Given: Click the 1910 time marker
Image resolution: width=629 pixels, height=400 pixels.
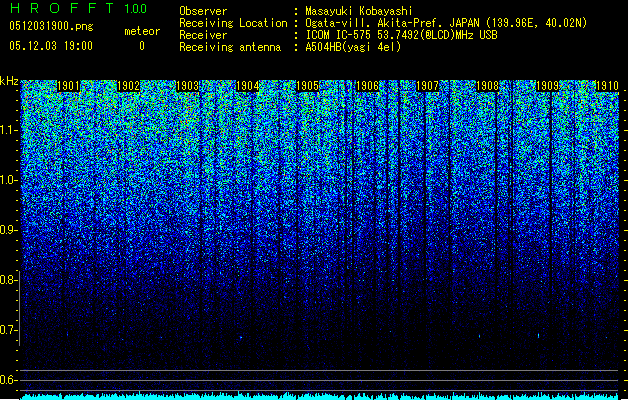Looking at the screenshot, I should pyautogui.click(x=607, y=86).
